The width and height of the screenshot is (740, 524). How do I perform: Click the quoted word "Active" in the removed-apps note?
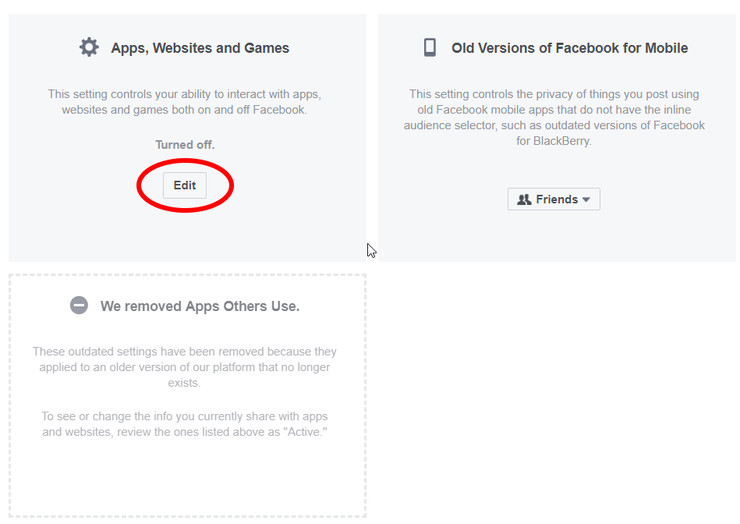point(305,432)
